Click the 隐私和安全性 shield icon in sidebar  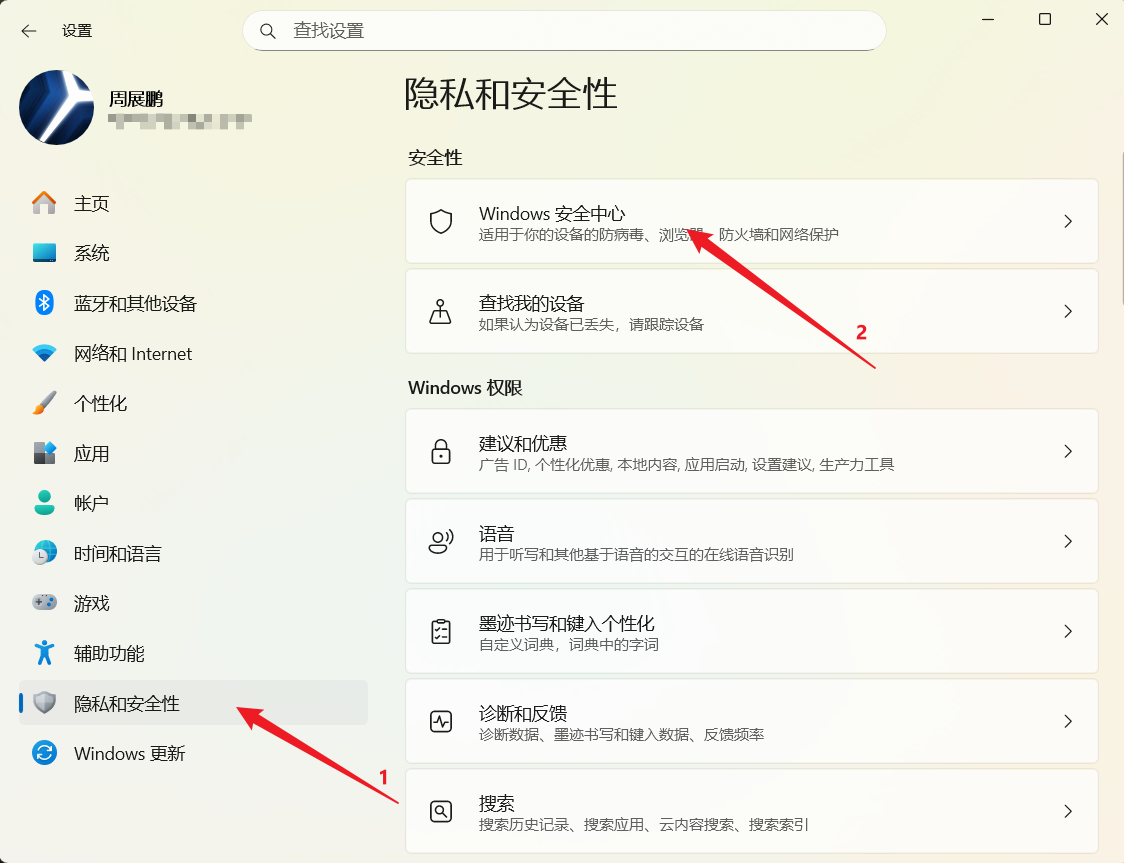pyautogui.click(x=44, y=702)
